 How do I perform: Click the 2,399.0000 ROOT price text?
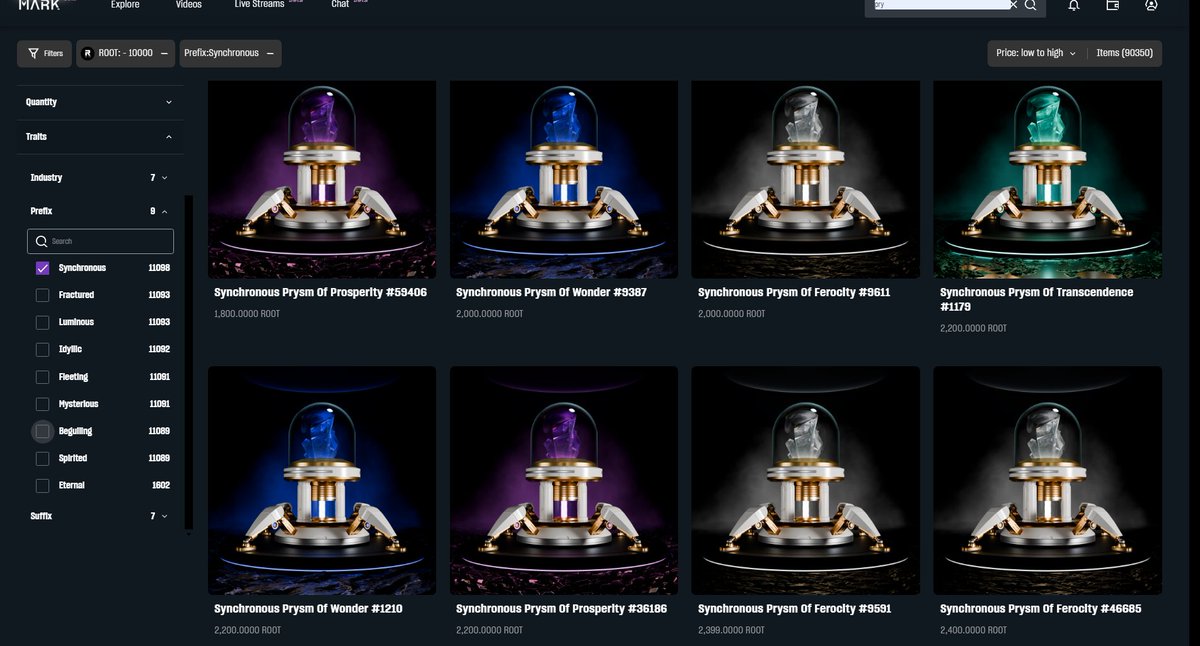[x=731, y=630]
